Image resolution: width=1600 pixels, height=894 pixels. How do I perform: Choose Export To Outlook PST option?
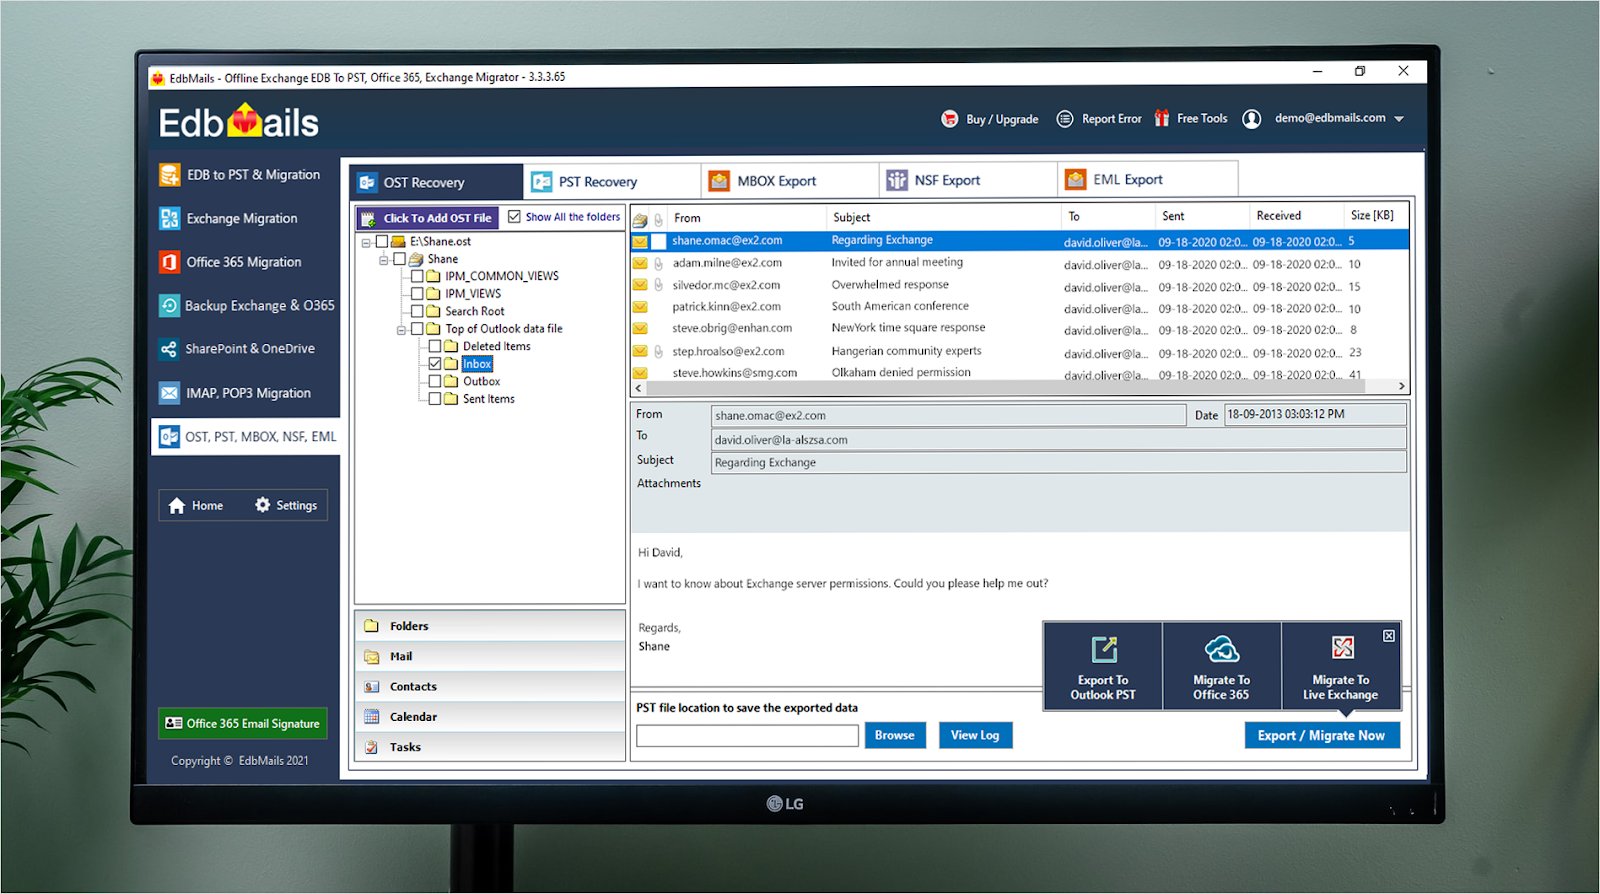(x=1103, y=667)
